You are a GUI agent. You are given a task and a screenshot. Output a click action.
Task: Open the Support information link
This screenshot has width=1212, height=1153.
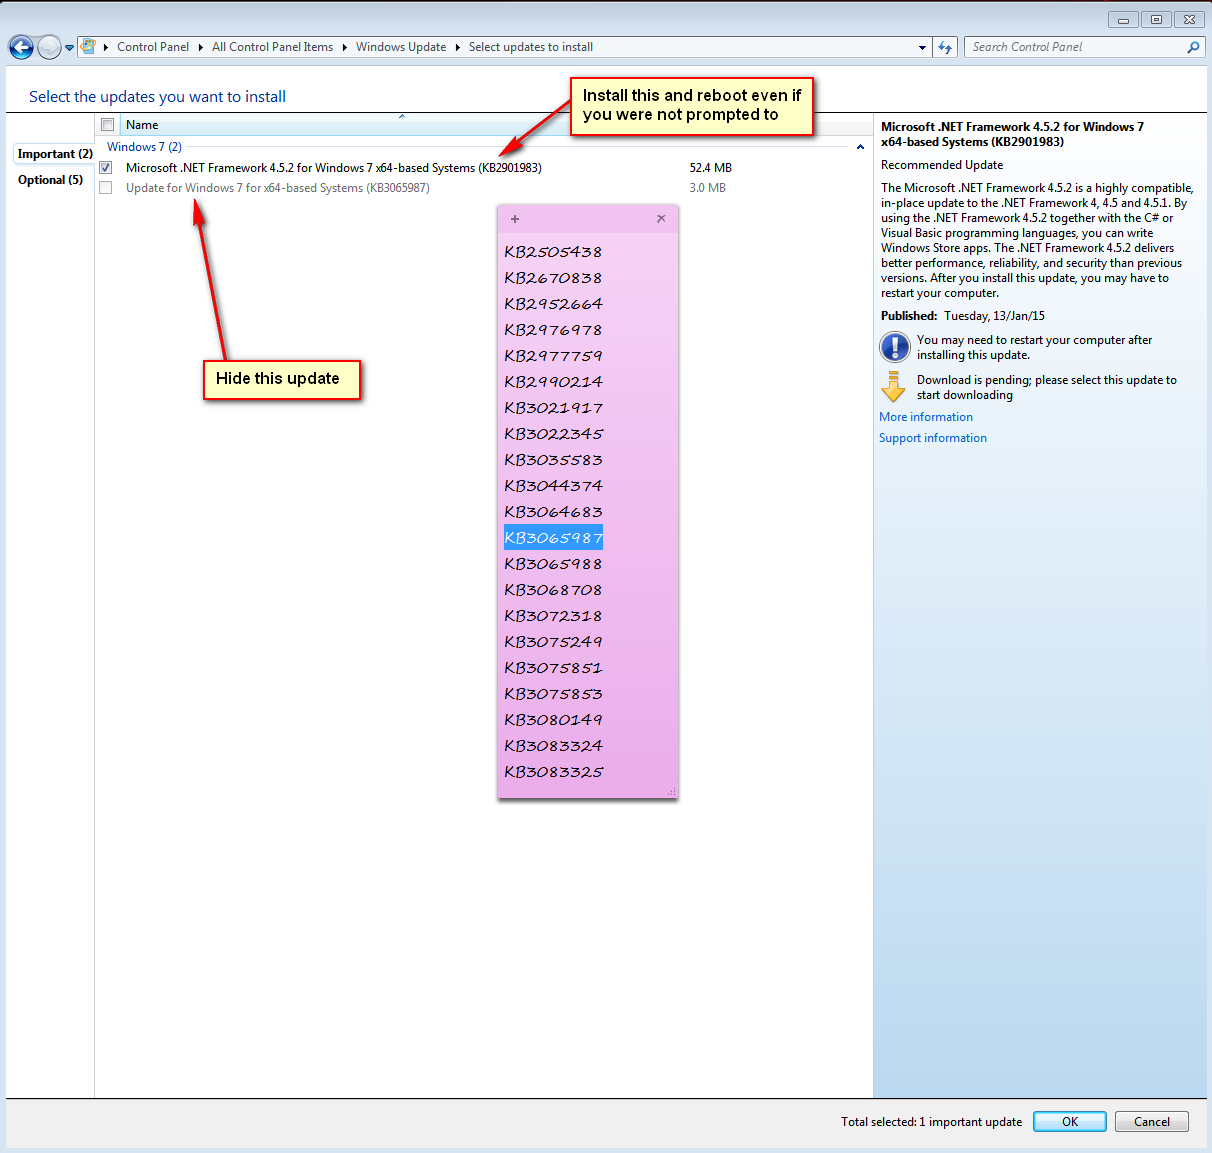coord(933,438)
